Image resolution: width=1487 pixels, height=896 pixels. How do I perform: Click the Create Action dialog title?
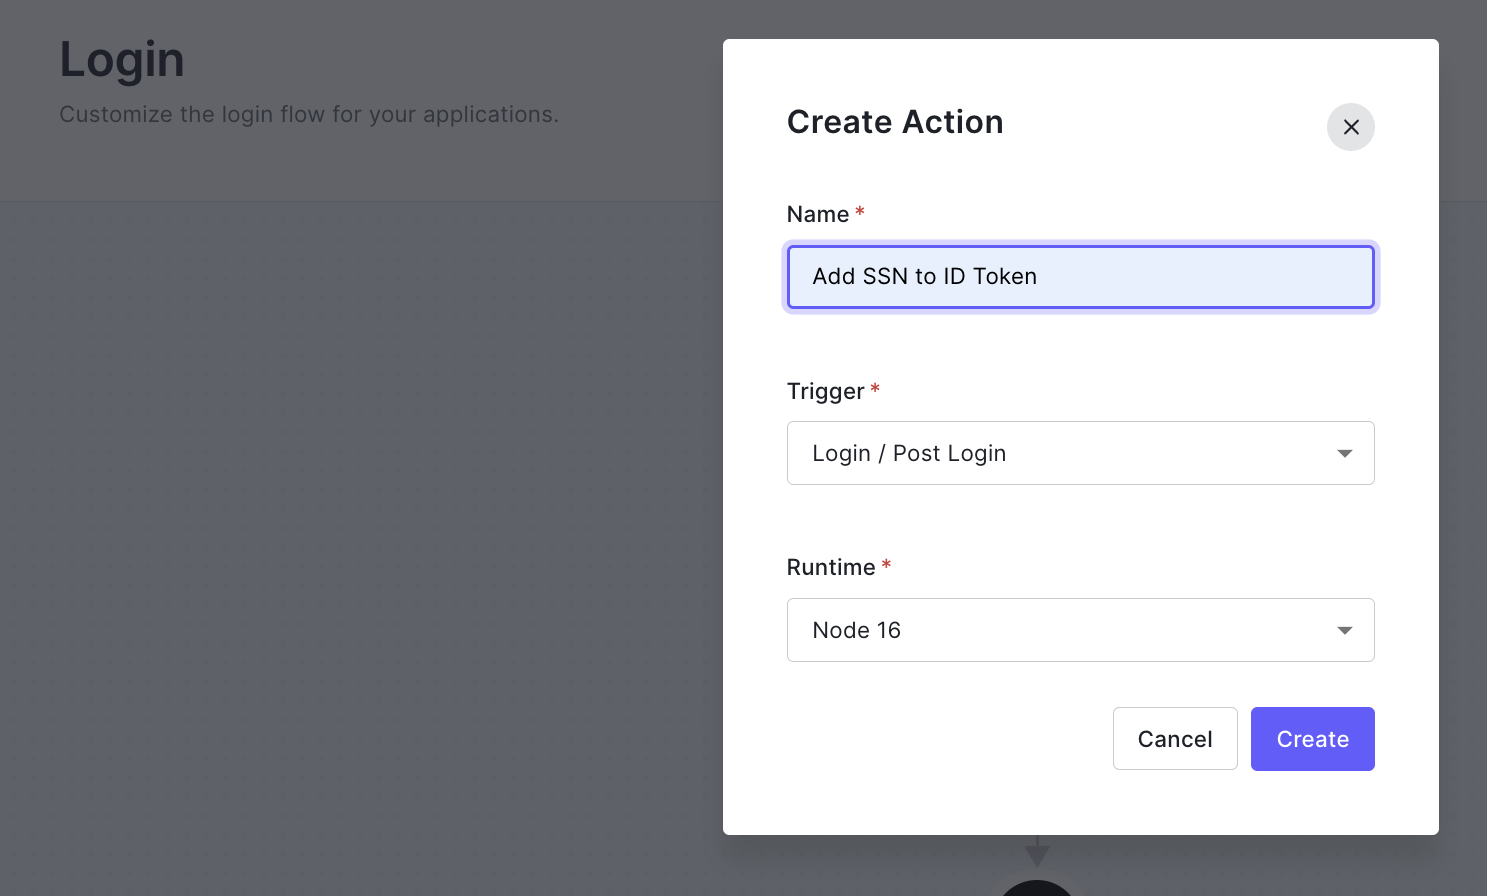pyautogui.click(x=894, y=122)
